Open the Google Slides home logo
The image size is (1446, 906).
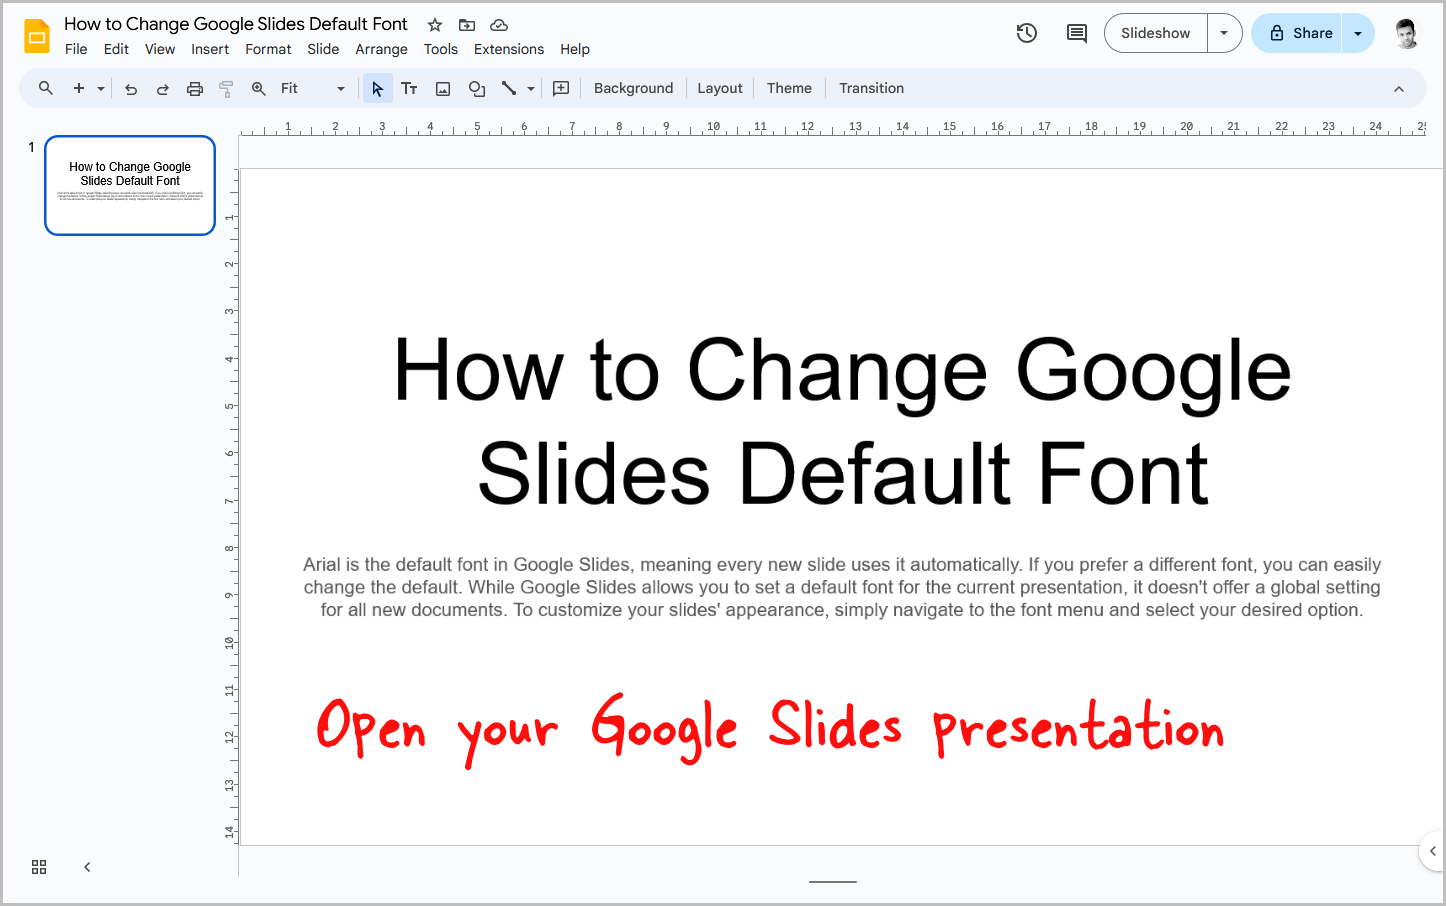click(x=37, y=36)
